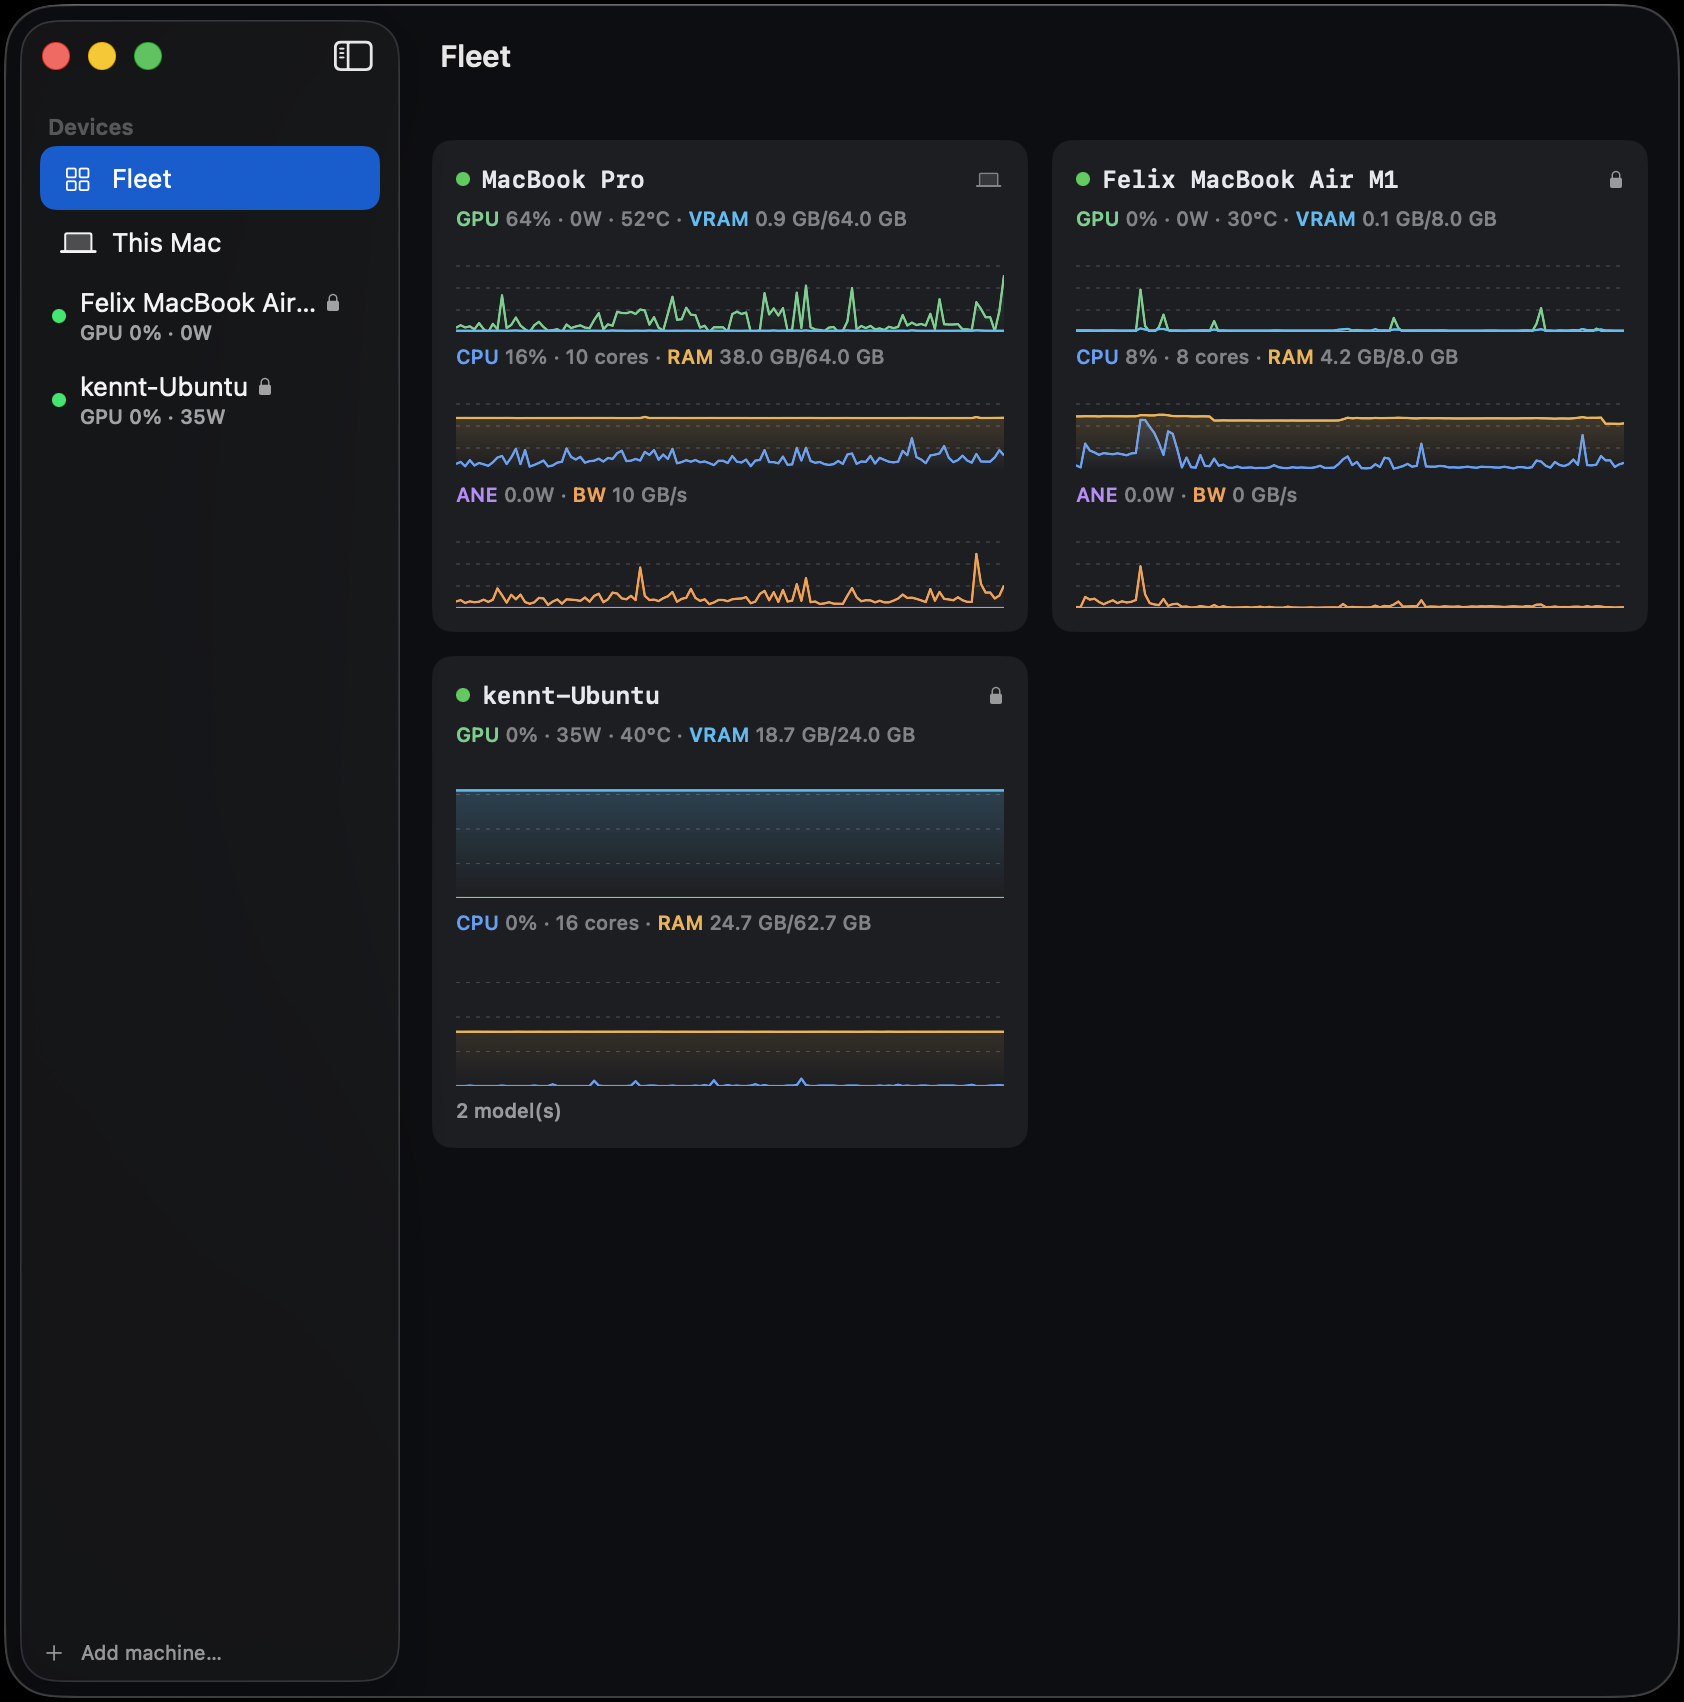Click Felix MacBook Air GPU usage graph
Viewport: 1684px width, 1702px height.
point(1350,298)
